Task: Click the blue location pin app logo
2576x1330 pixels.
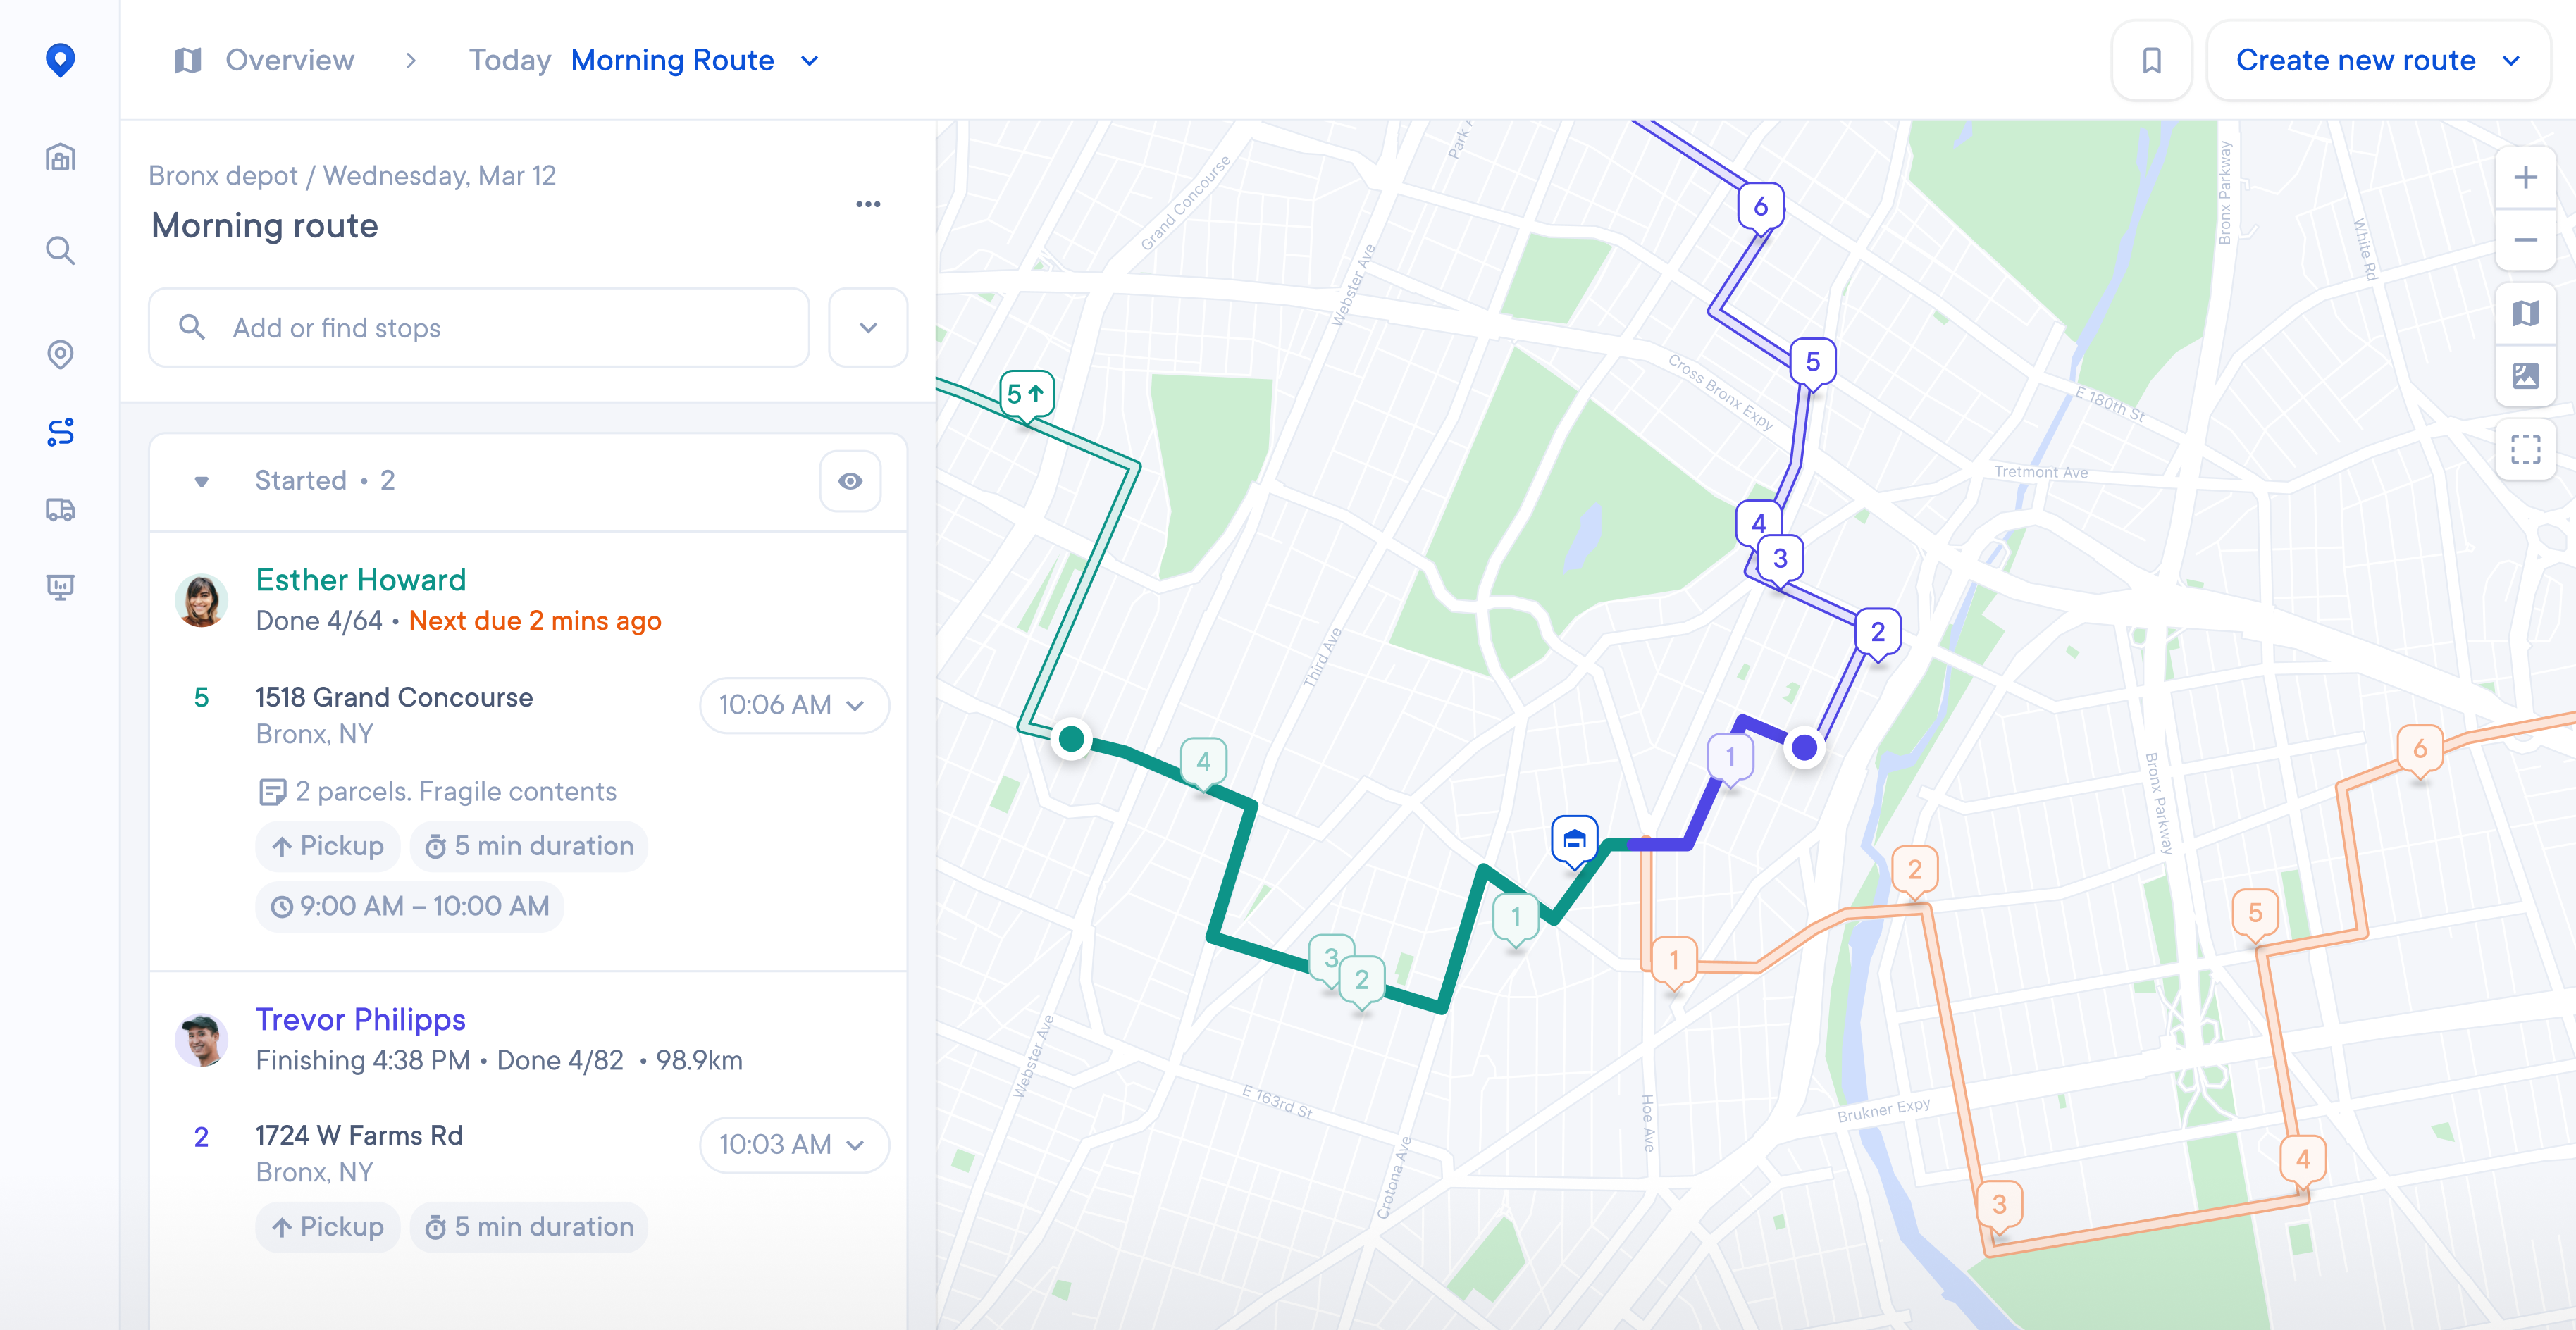Action: (60, 60)
